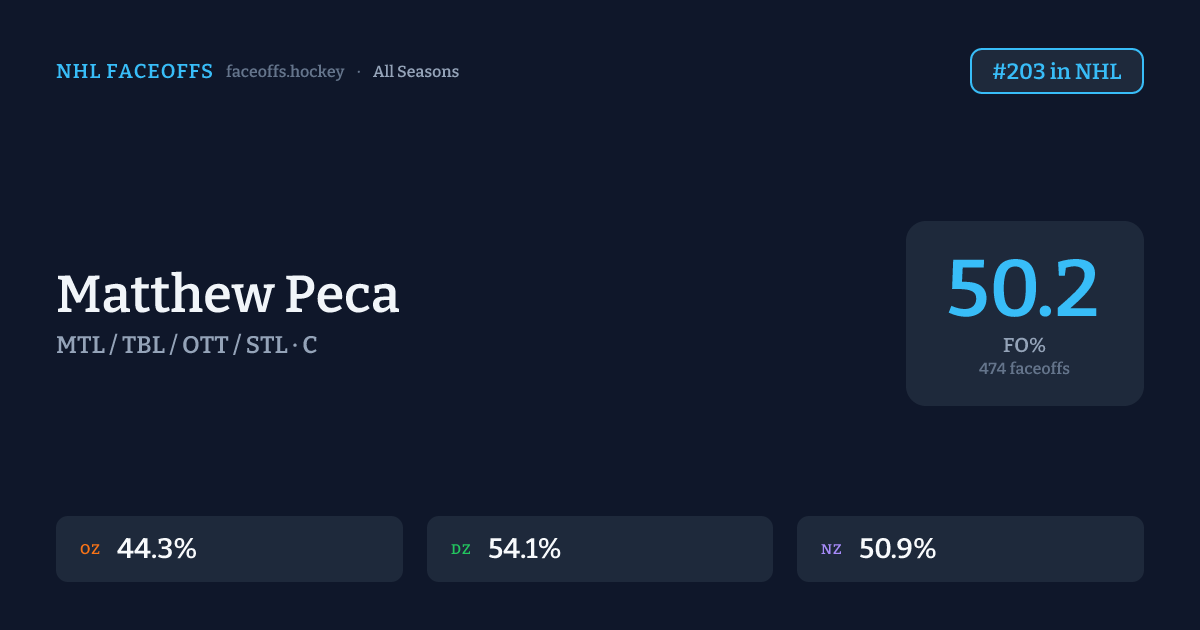Click the STL team abbreviation
The width and height of the screenshot is (1200, 630).
pyautogui.click(x=266, y=346)
